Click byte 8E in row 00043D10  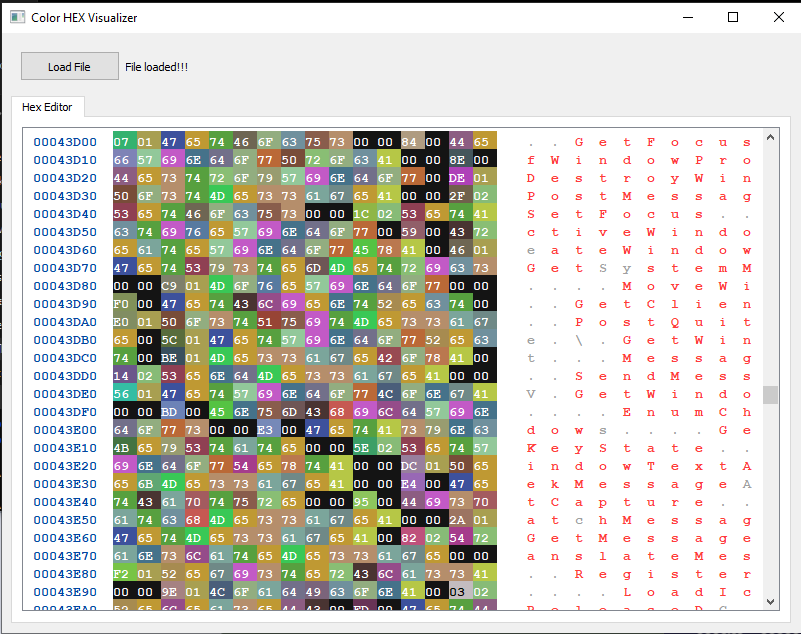click(x=461, y=160)
